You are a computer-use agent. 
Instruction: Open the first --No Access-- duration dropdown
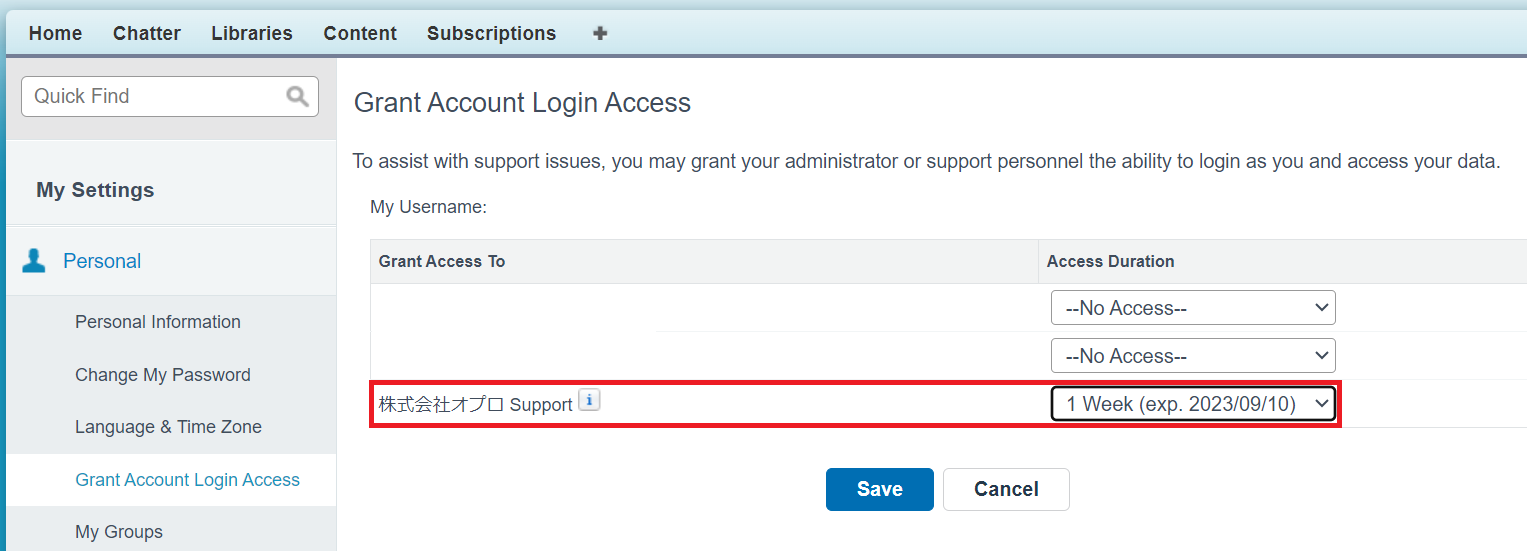coord(1193,308)
